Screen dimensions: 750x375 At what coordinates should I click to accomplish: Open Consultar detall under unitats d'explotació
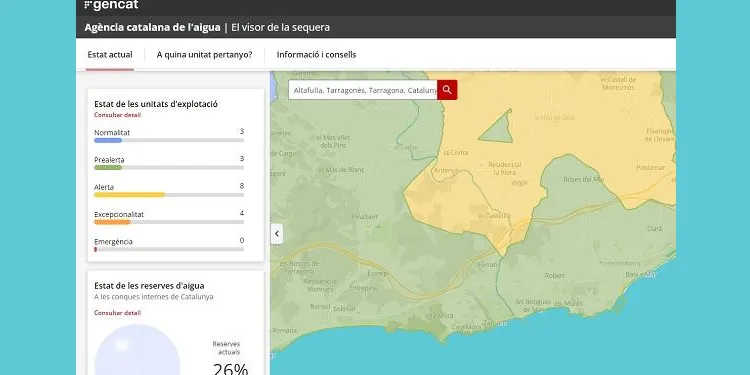[118, 115]
